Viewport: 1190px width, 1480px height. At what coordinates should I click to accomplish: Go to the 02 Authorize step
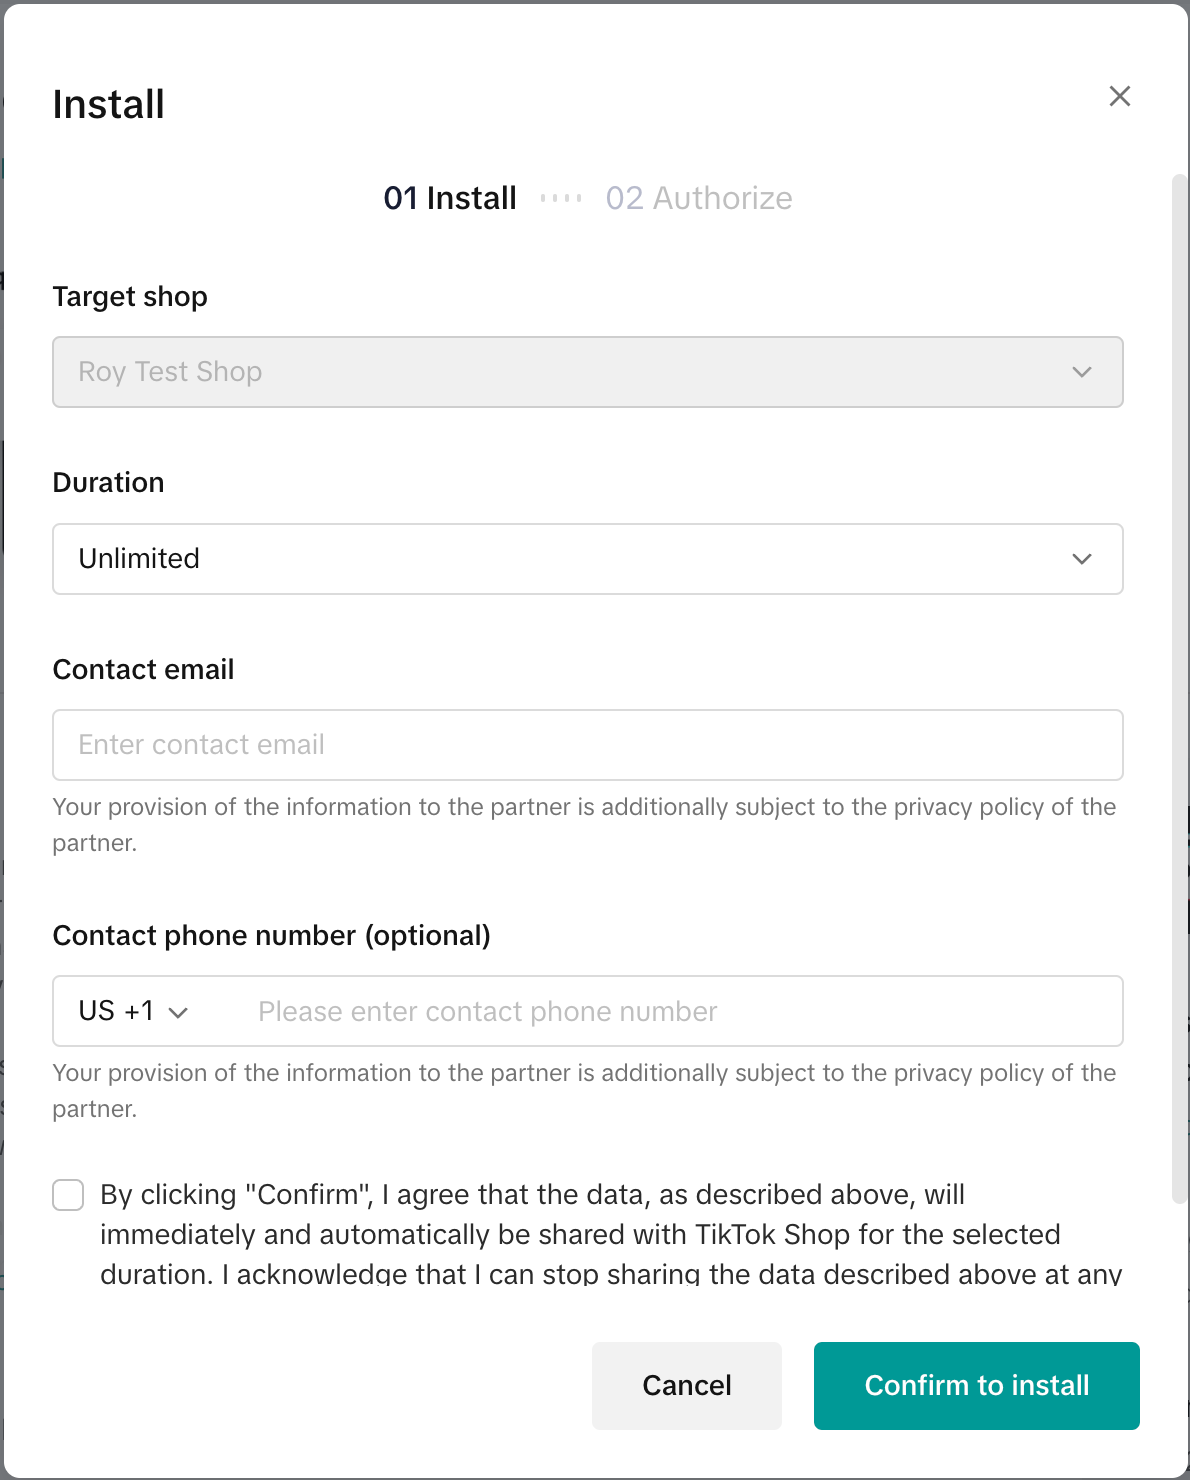[698, 198]
